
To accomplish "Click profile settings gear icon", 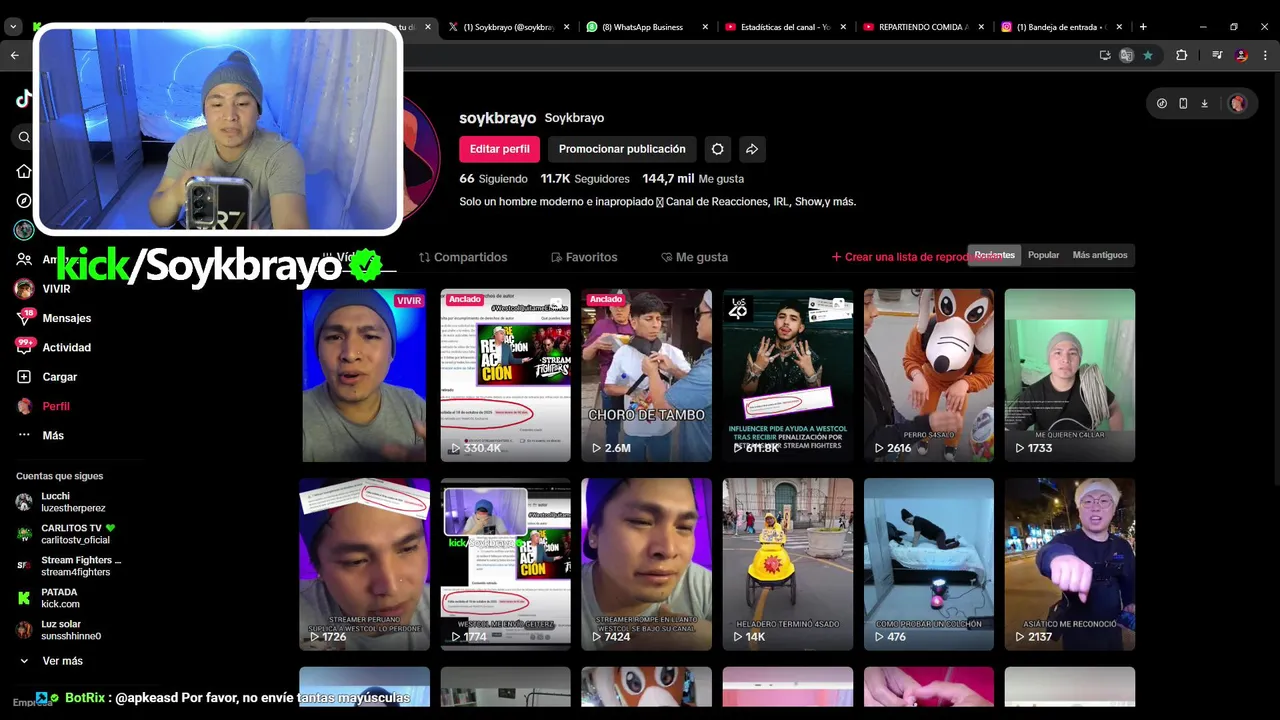I will tap(717, 149).
